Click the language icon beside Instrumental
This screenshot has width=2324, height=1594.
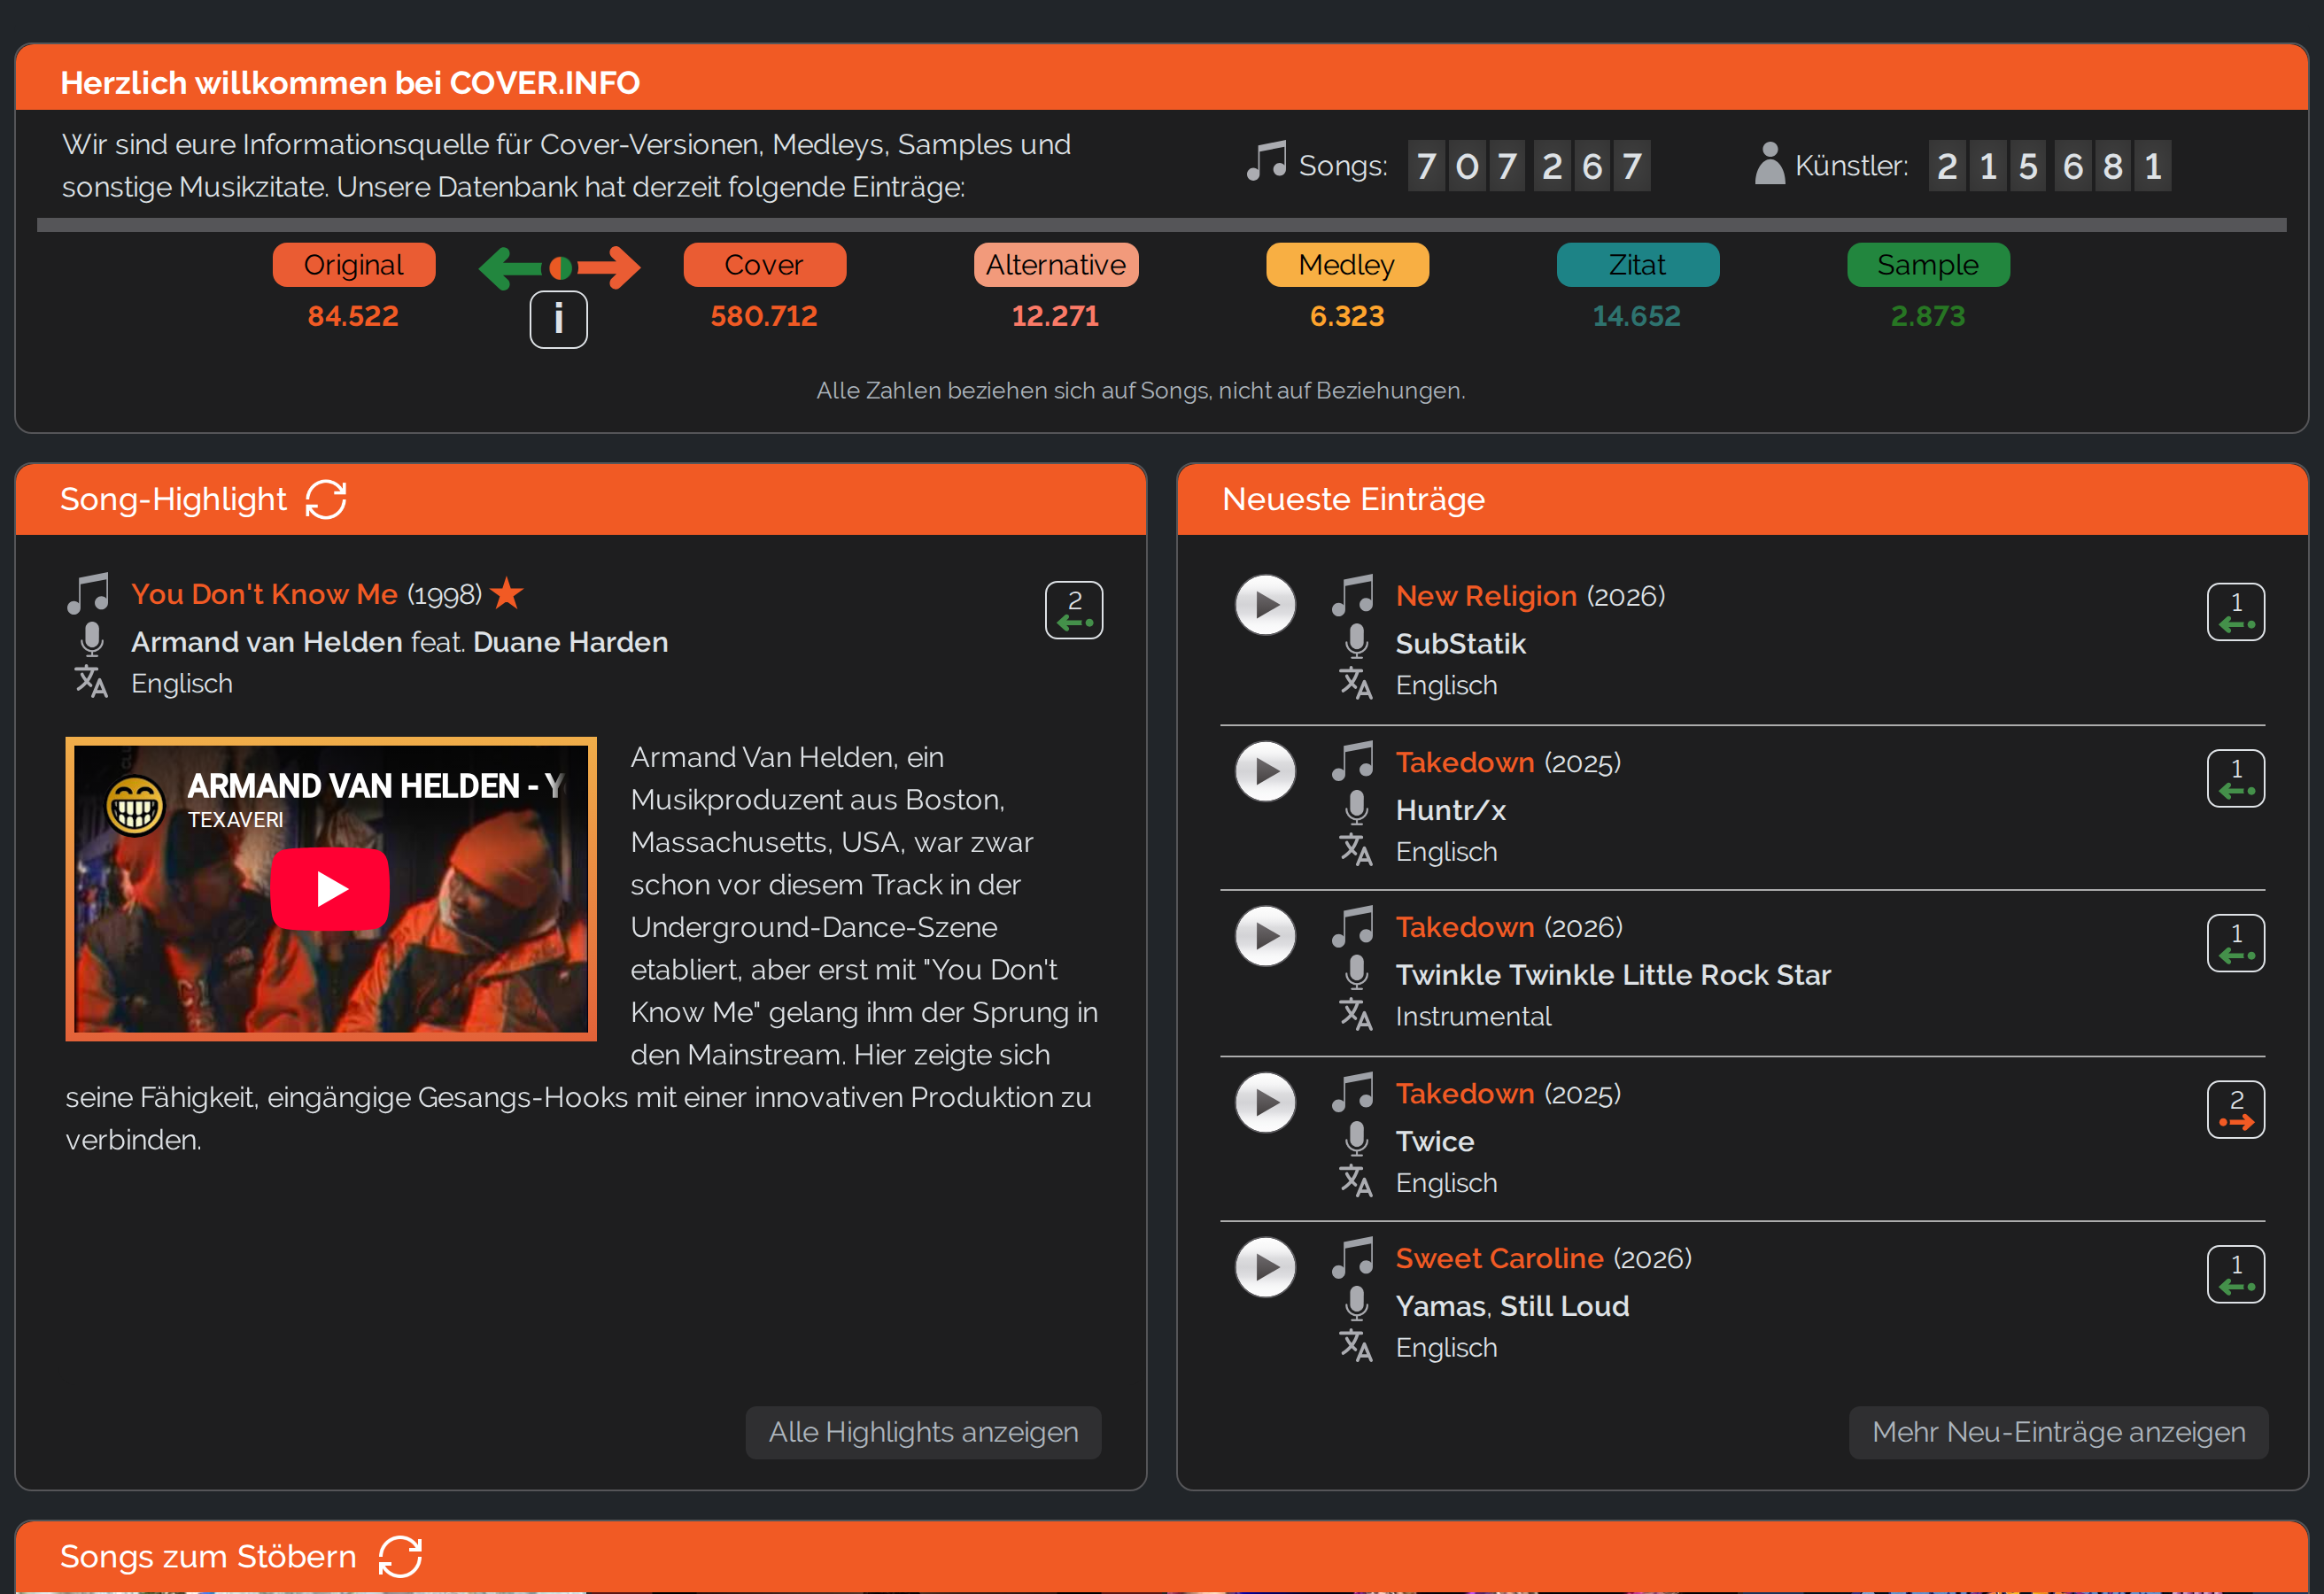1356,1015
